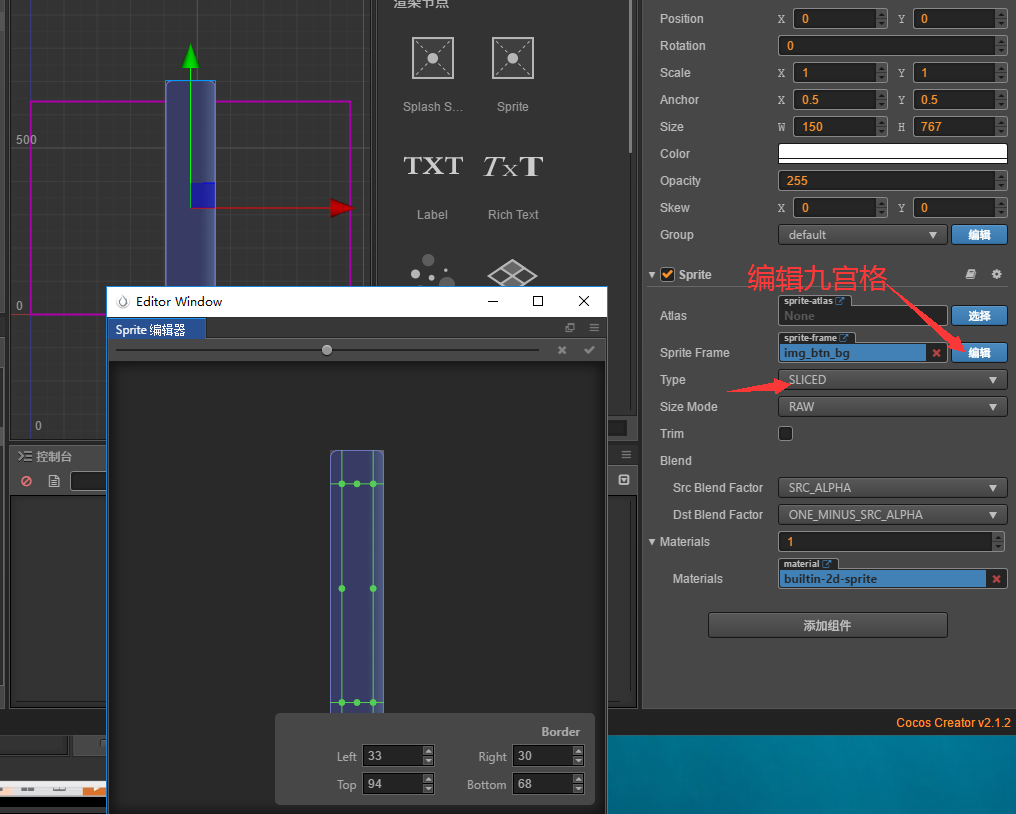Screen dimensions: 1016x814
Task: Click the 添加组件 button
Action: coord(827,625)
